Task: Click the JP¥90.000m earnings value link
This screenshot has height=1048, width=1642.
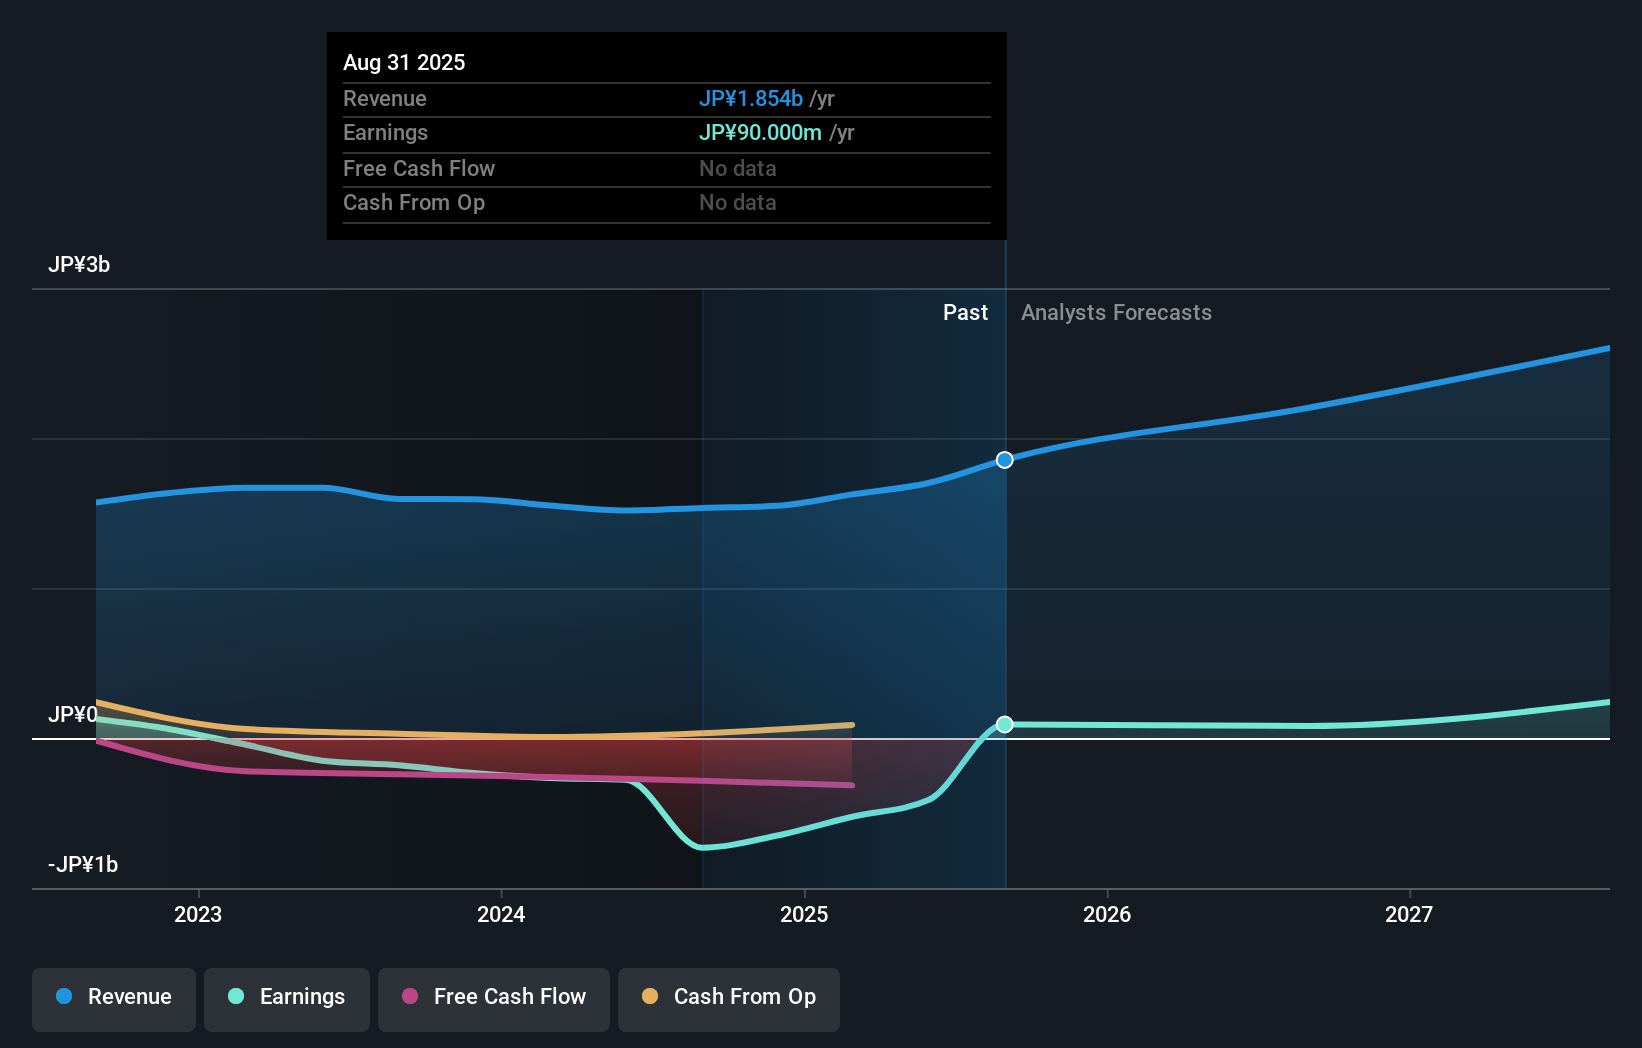Action: point(762,132)
